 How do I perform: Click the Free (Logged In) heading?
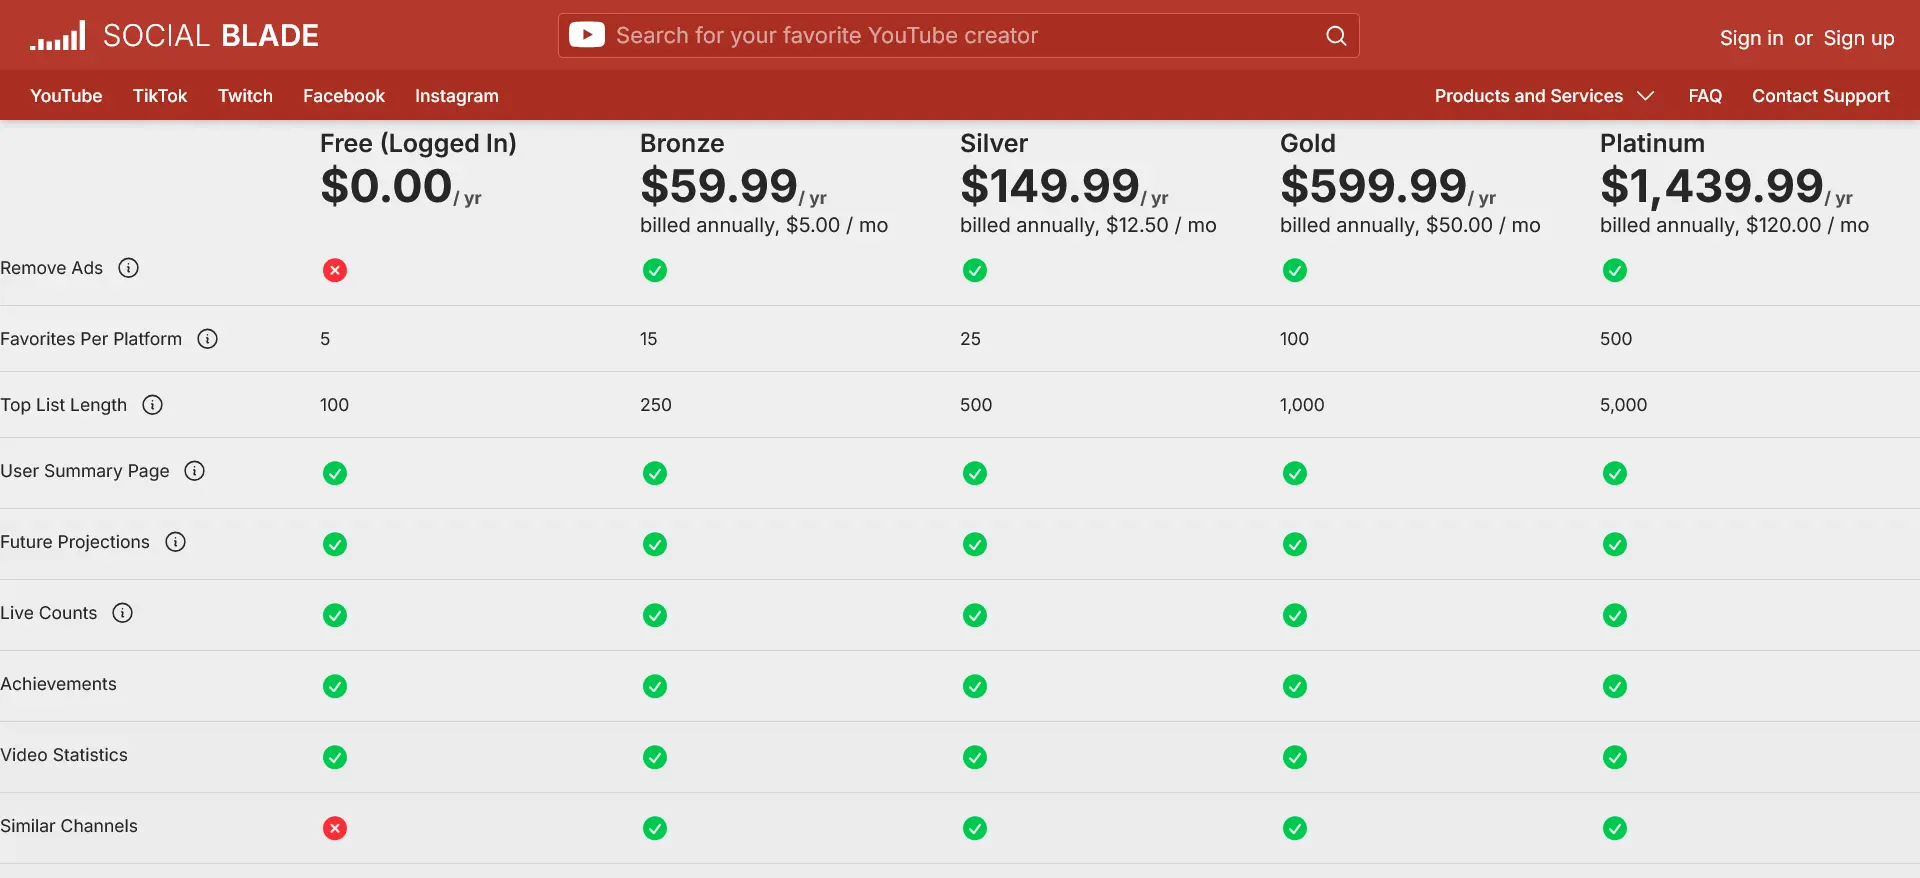pyautogui.click(x=418, y=143)
